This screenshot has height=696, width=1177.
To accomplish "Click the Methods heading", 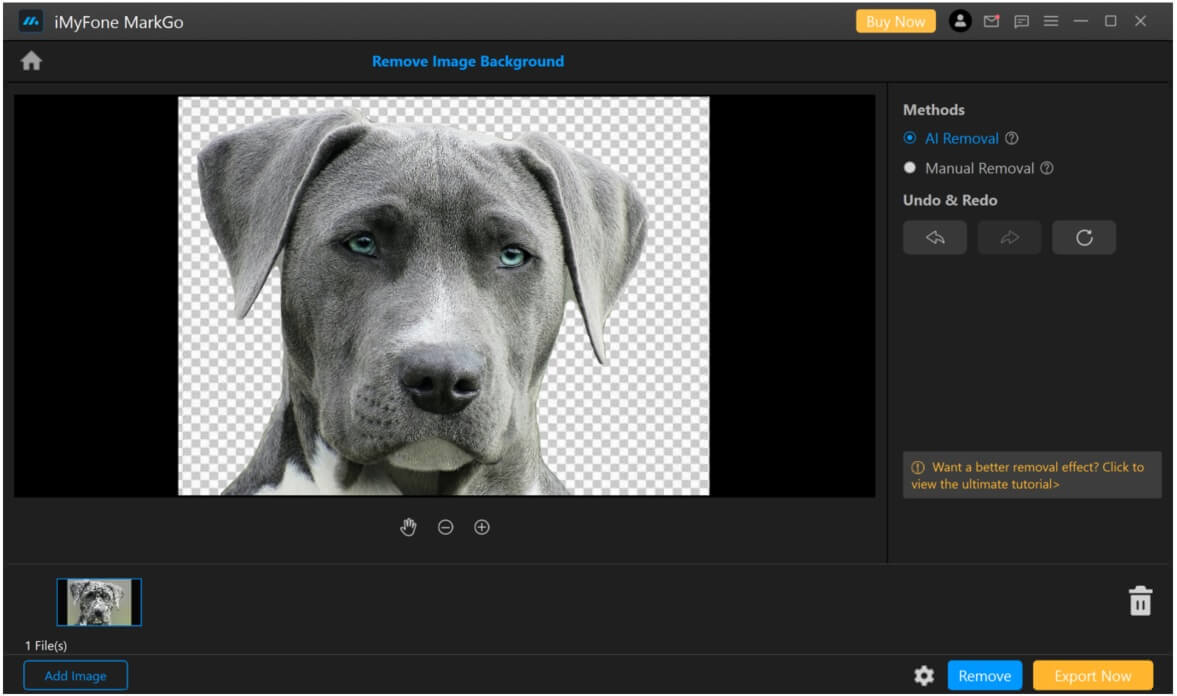I will pyautogui.click(x=933, y=110).
